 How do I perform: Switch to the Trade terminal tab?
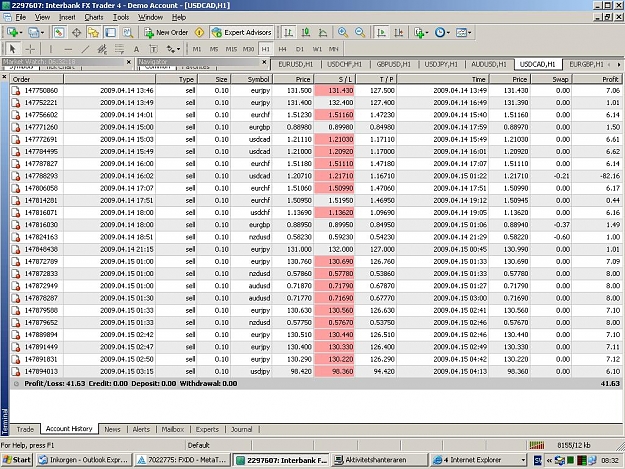coord(25,429)
